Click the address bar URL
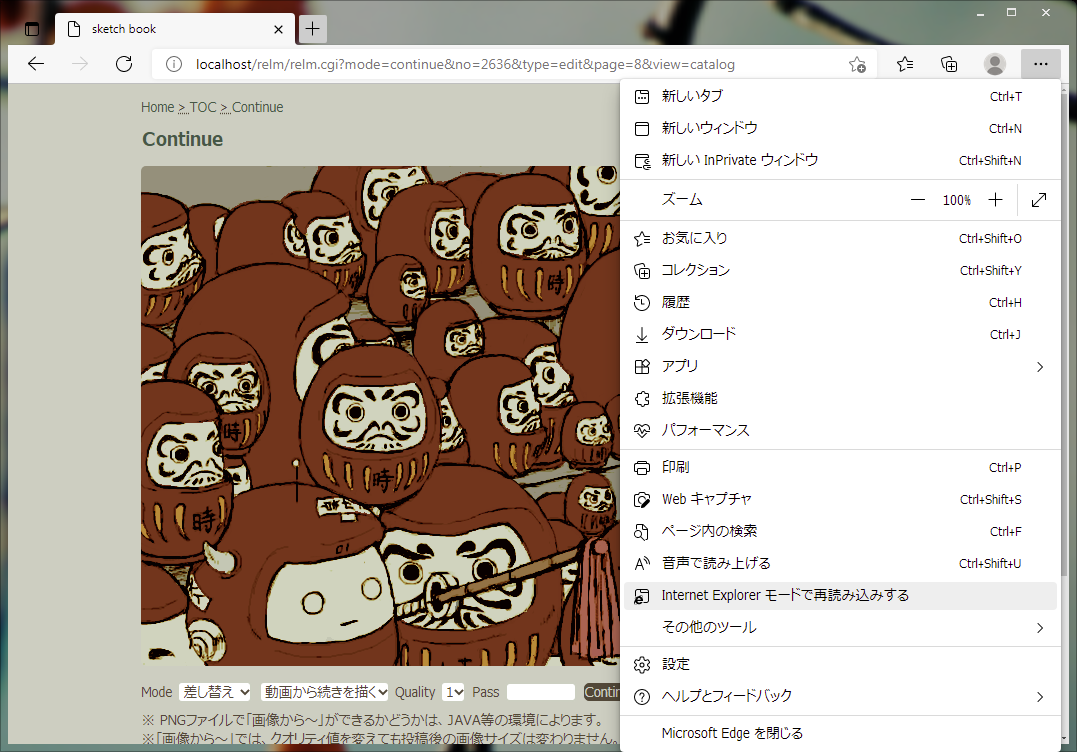The height and width of the screenshot is (752, 1077). pos(465,65)
